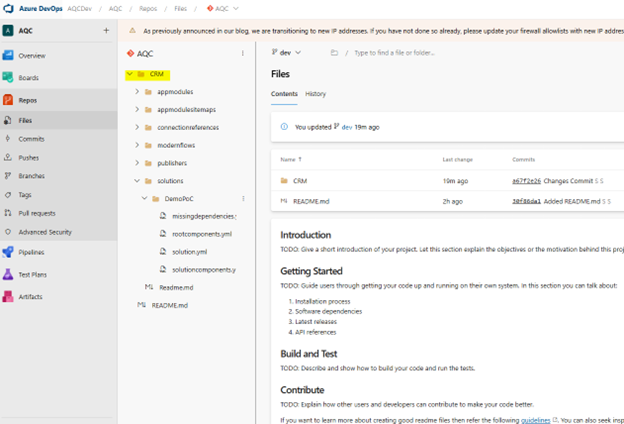Click the markdown icon beside README.md row
Image resolution: width=624 pixels, height=424 pixels.
284,201
